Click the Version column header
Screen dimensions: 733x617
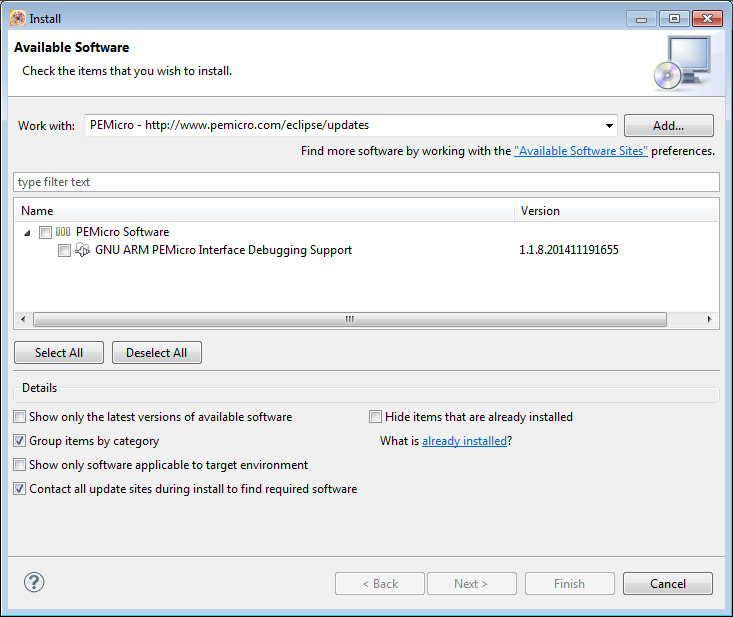point(616,211)
